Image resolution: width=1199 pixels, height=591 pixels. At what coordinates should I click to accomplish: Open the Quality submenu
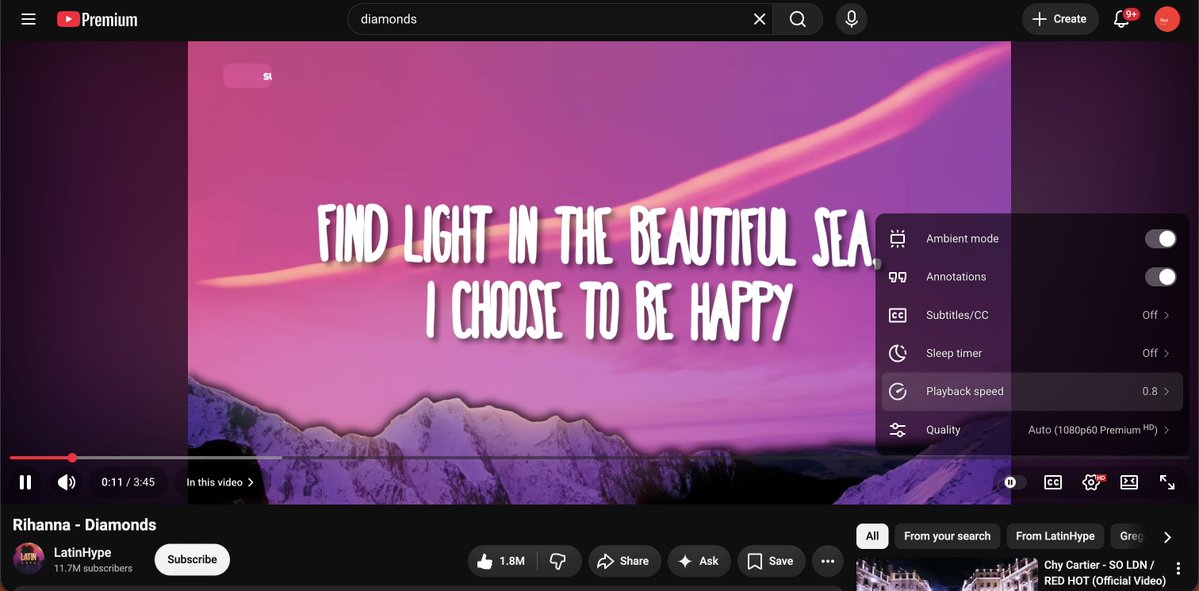coord(1032,430)
